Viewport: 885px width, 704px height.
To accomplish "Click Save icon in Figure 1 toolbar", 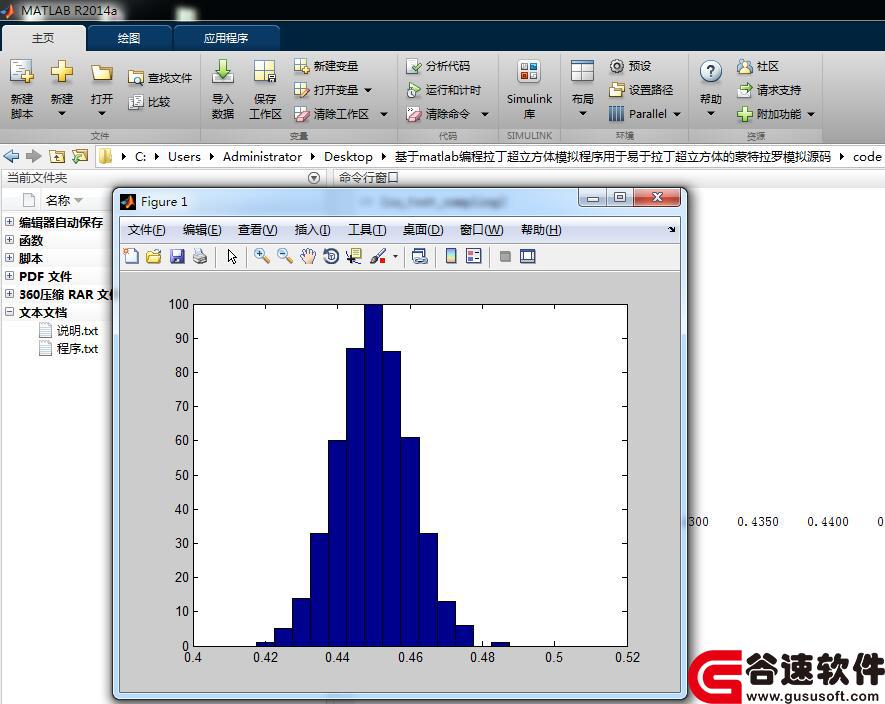I will [177, 256].
